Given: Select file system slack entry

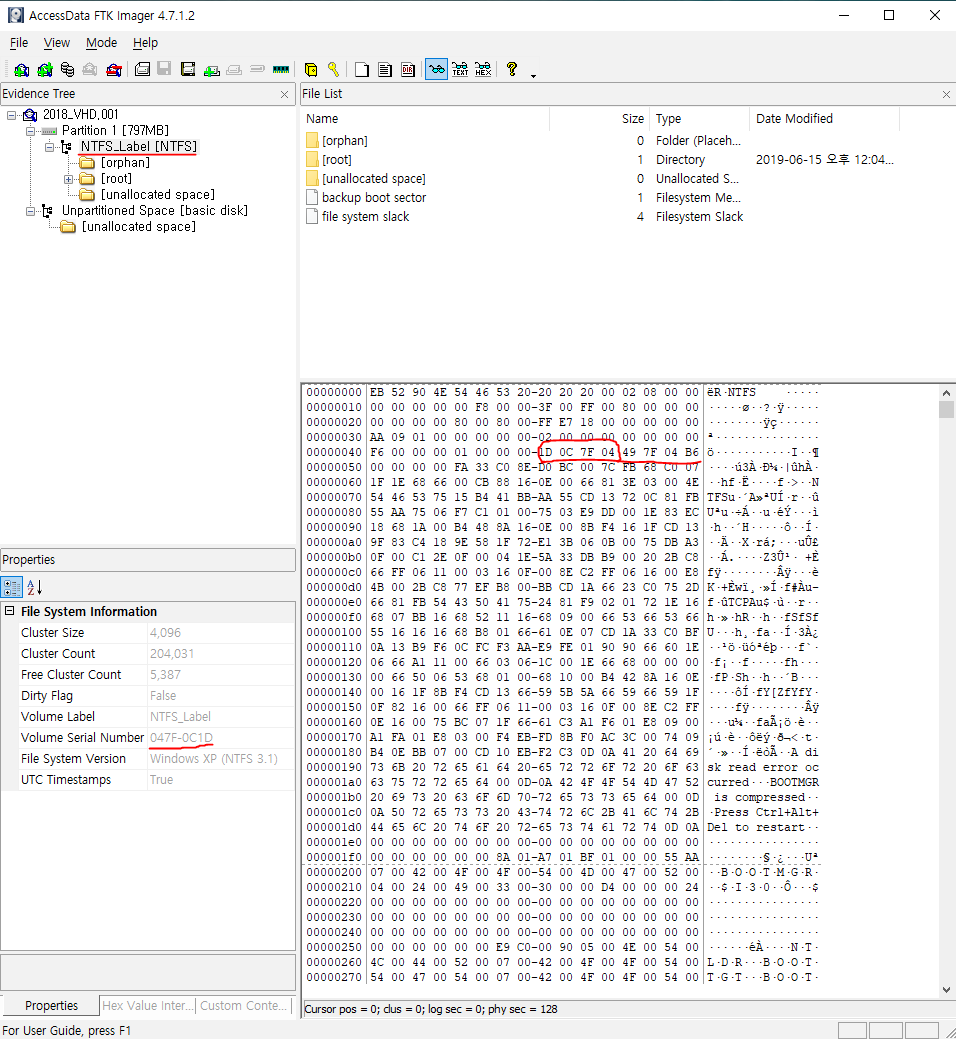Looking at the screenshot, I should [x=365, y=217].
